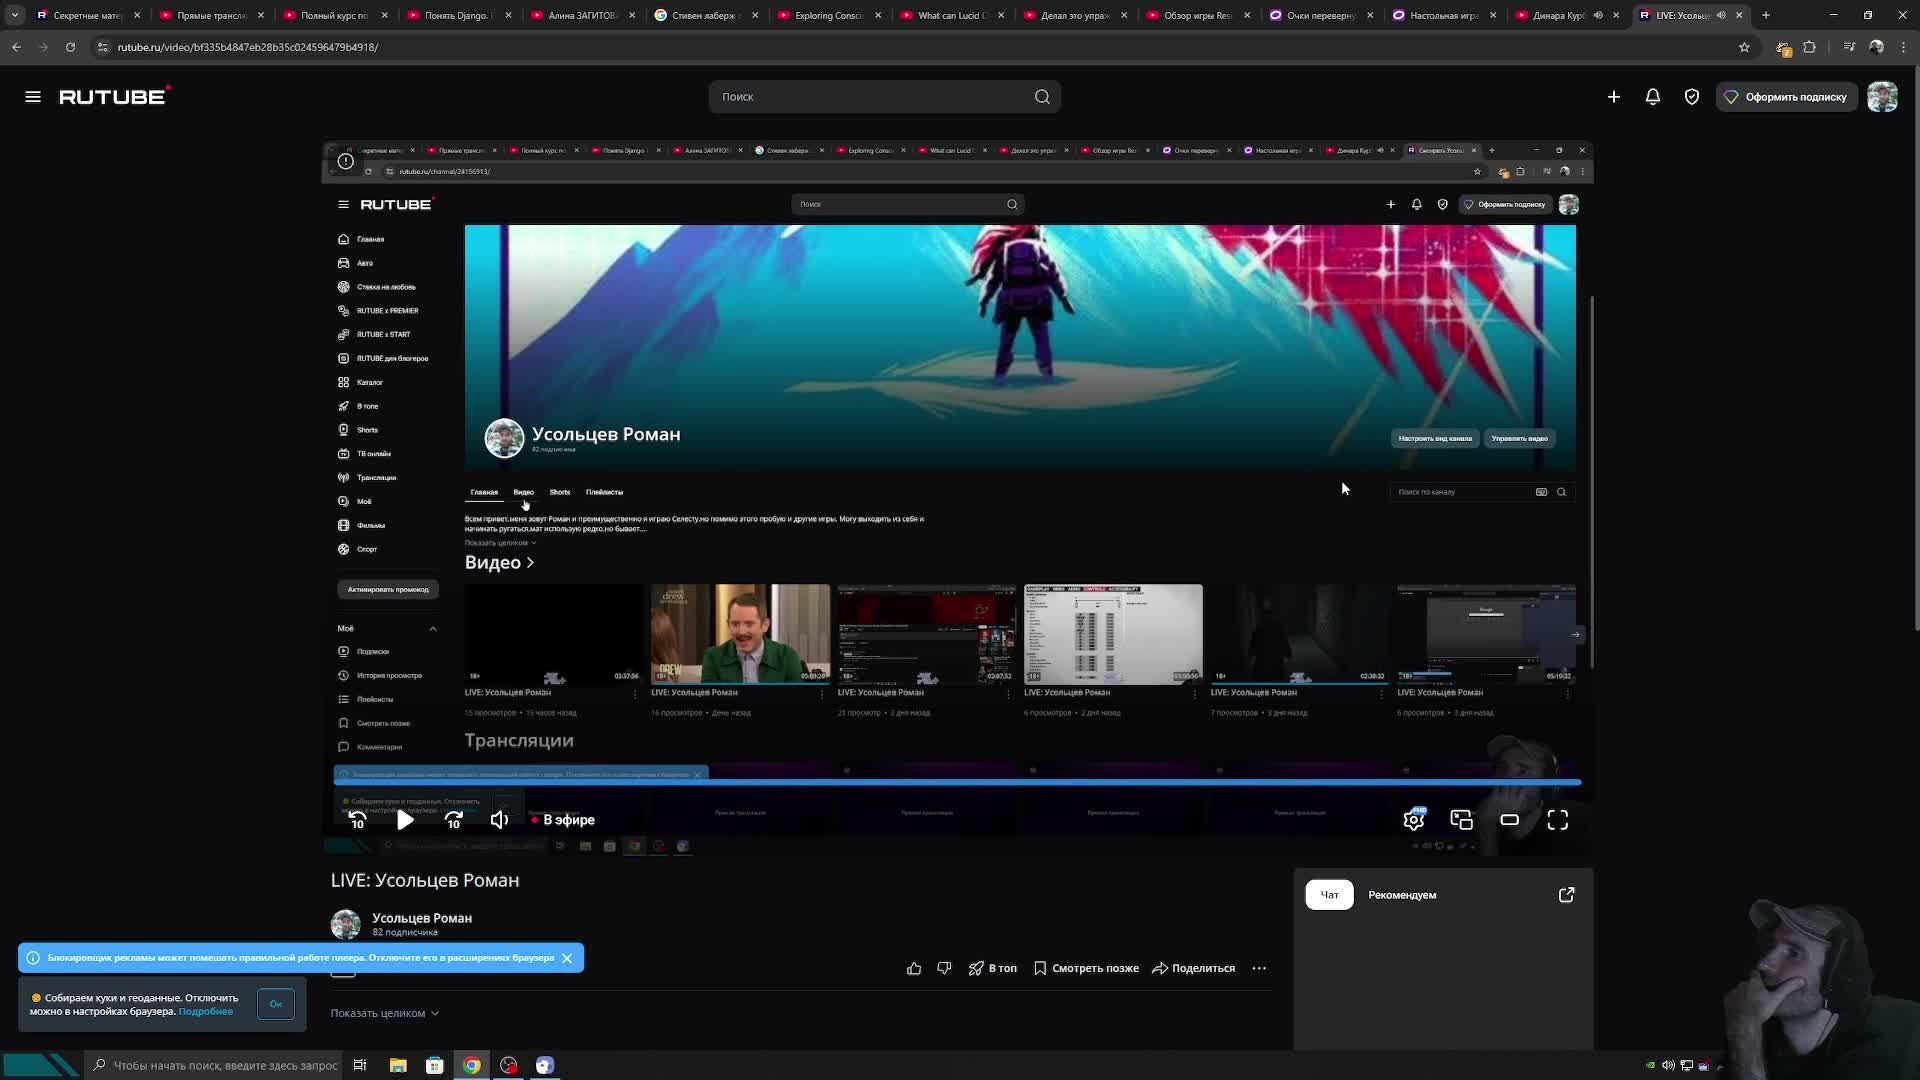1920x1080 pixels.
Task: Click the Оформить подписку button
Action: pyautogui.click(x=1786, y=97)
